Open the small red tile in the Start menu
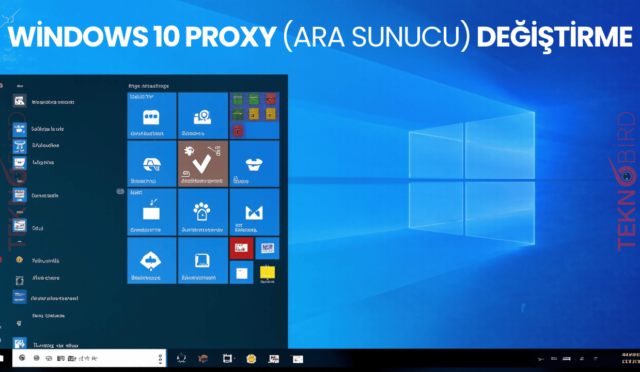Screen dimensions: 640x372 (x=241, y=248)
